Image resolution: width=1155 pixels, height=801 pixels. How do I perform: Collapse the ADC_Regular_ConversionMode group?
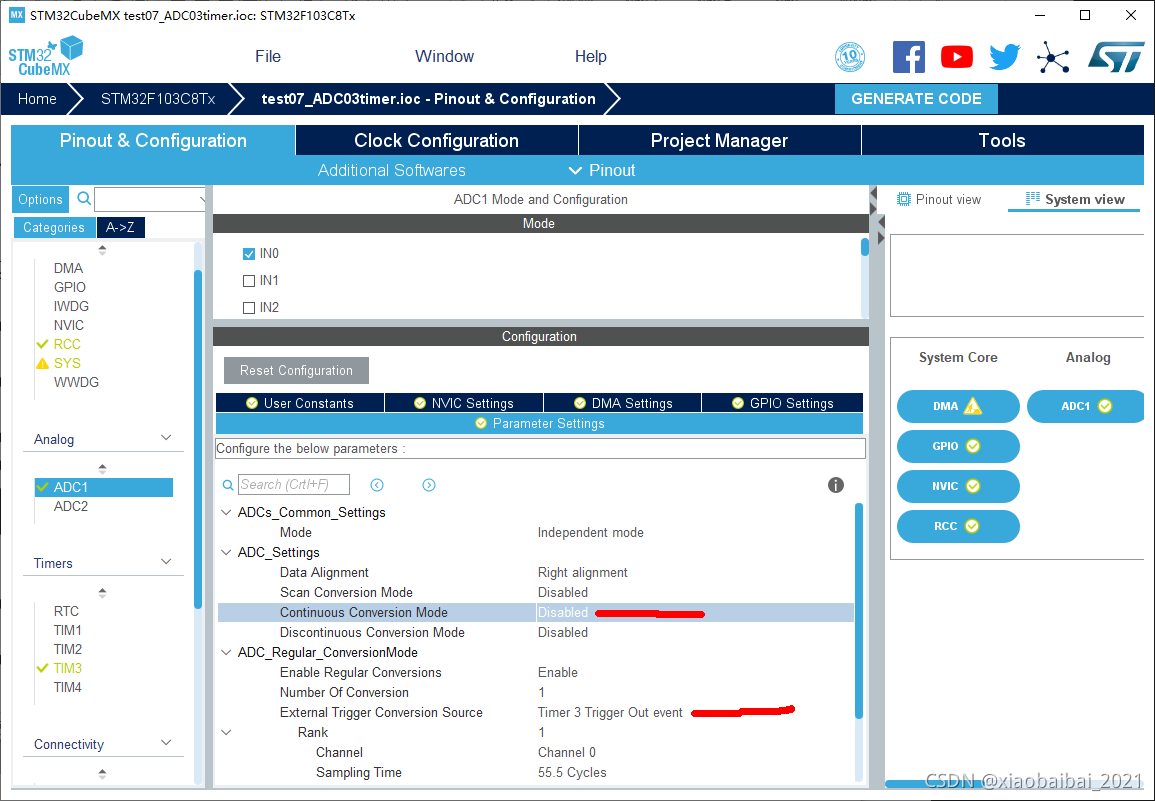(x=226, y=652)
